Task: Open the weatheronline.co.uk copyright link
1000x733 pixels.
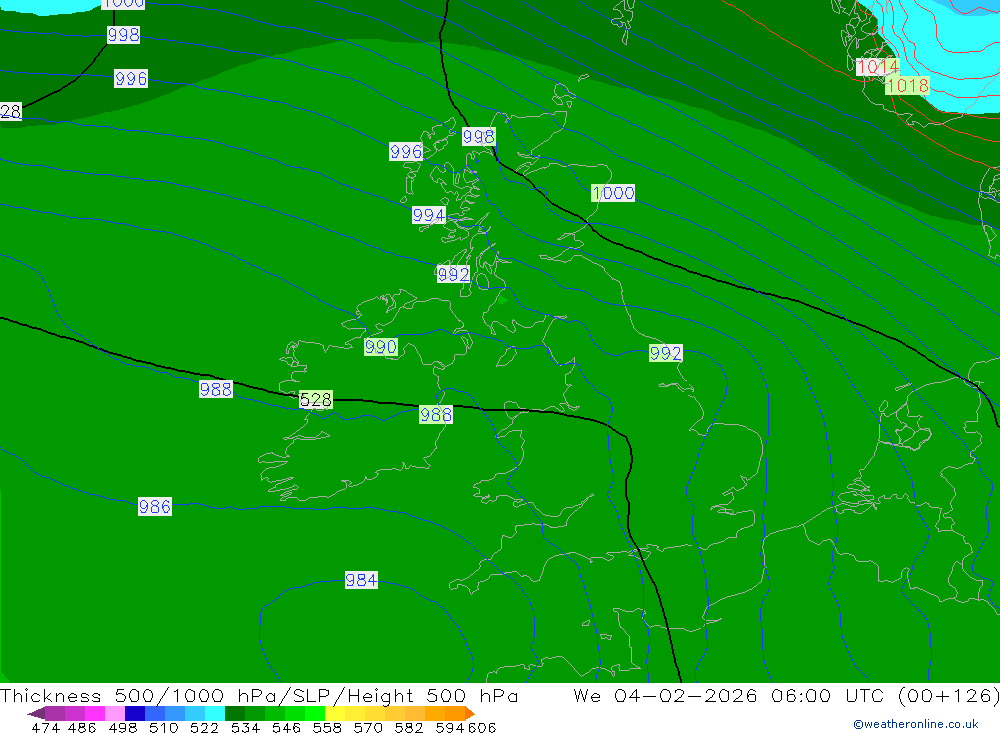Action: click(916, 724)
